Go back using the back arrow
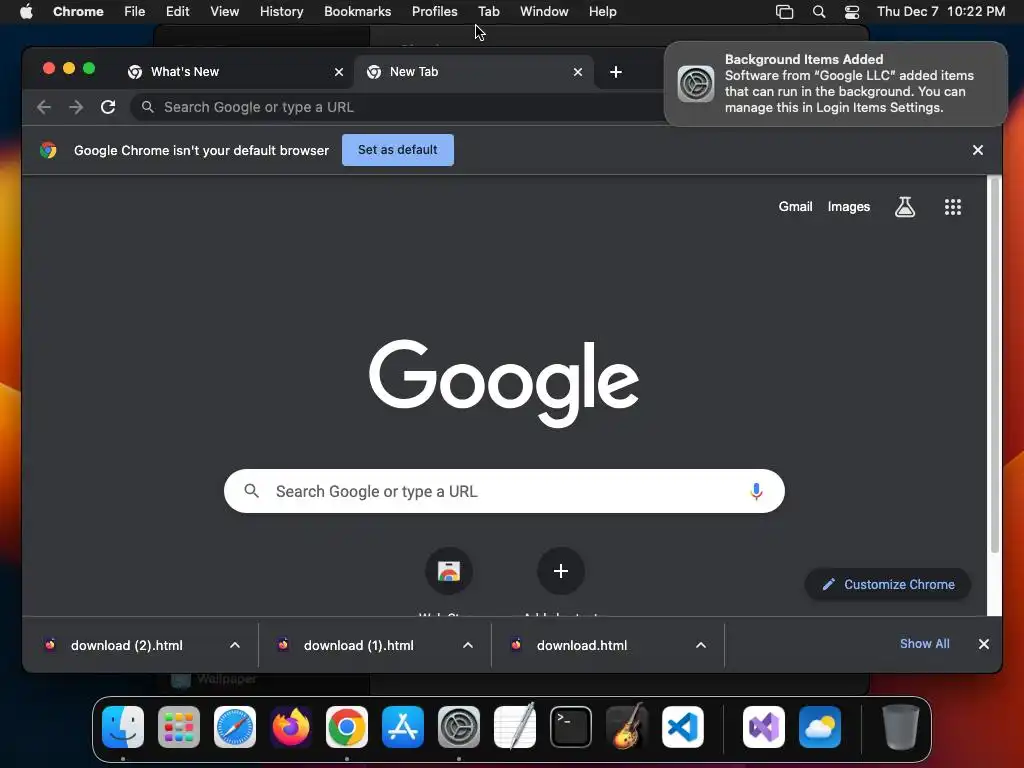This screenshot has width=1024, height=768. [44, 107]
